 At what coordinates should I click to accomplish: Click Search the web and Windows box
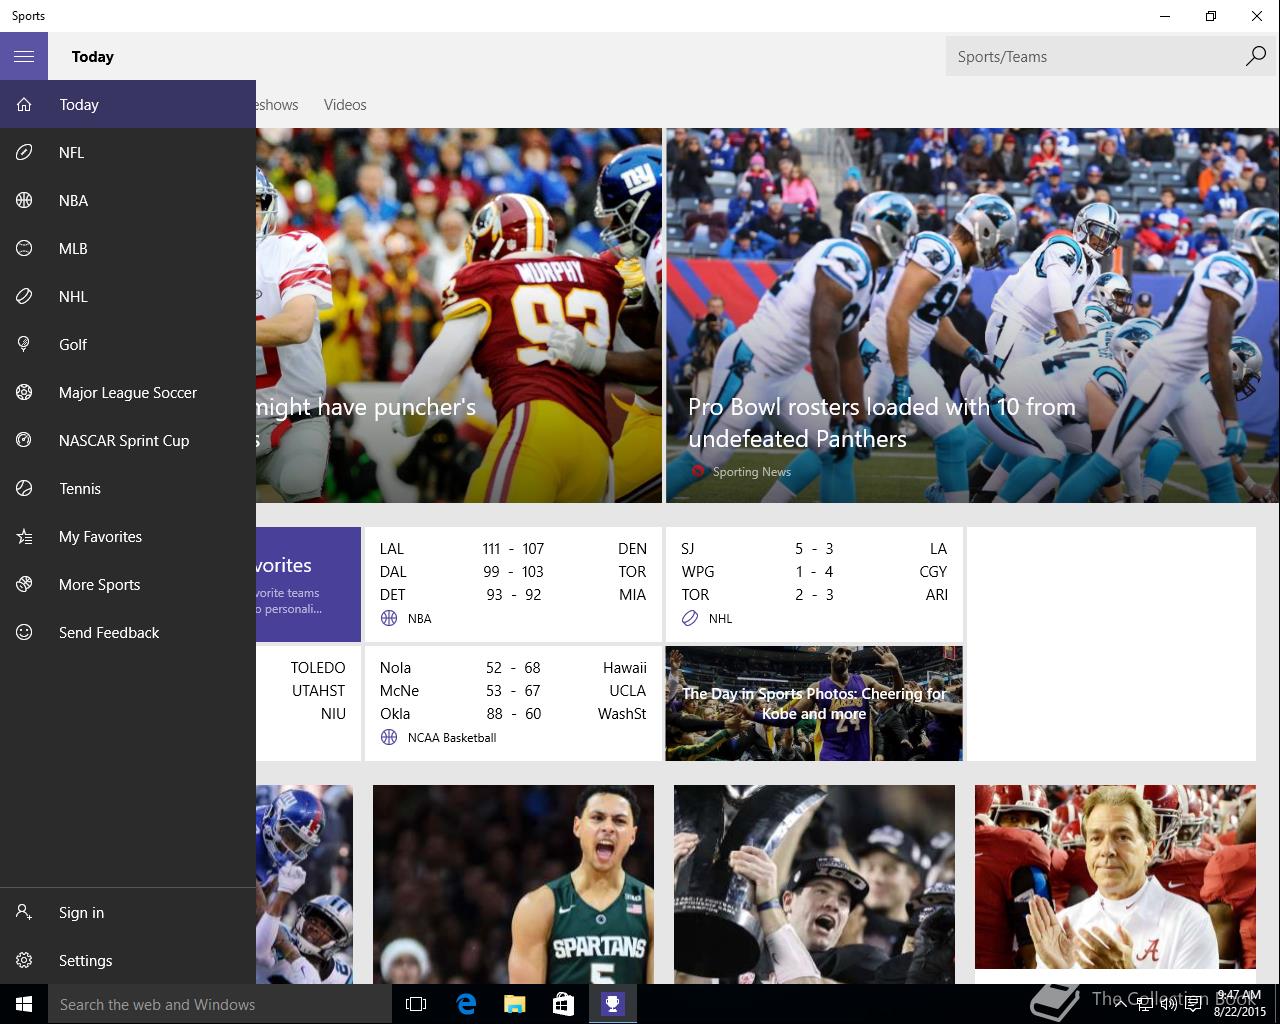point(220,1004)
